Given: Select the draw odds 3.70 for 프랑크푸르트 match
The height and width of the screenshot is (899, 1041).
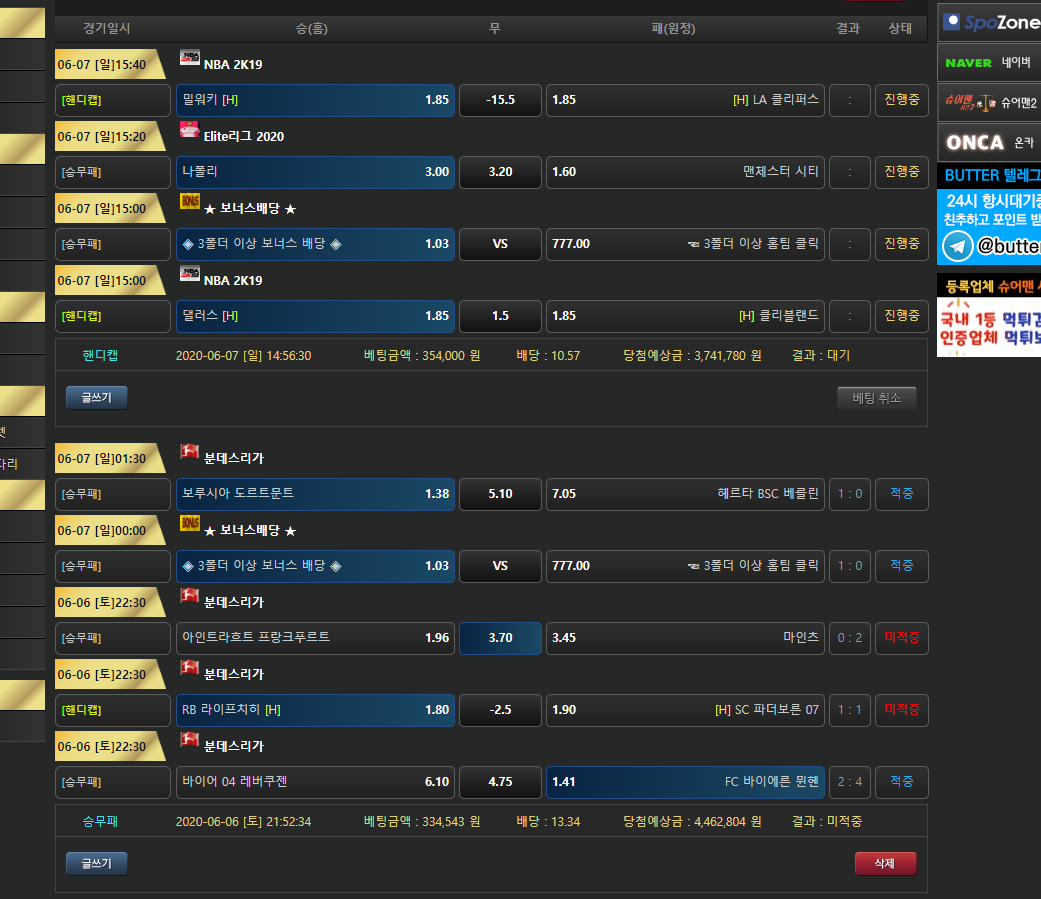Looking at the screenshot, I should (x=500, y=638).
